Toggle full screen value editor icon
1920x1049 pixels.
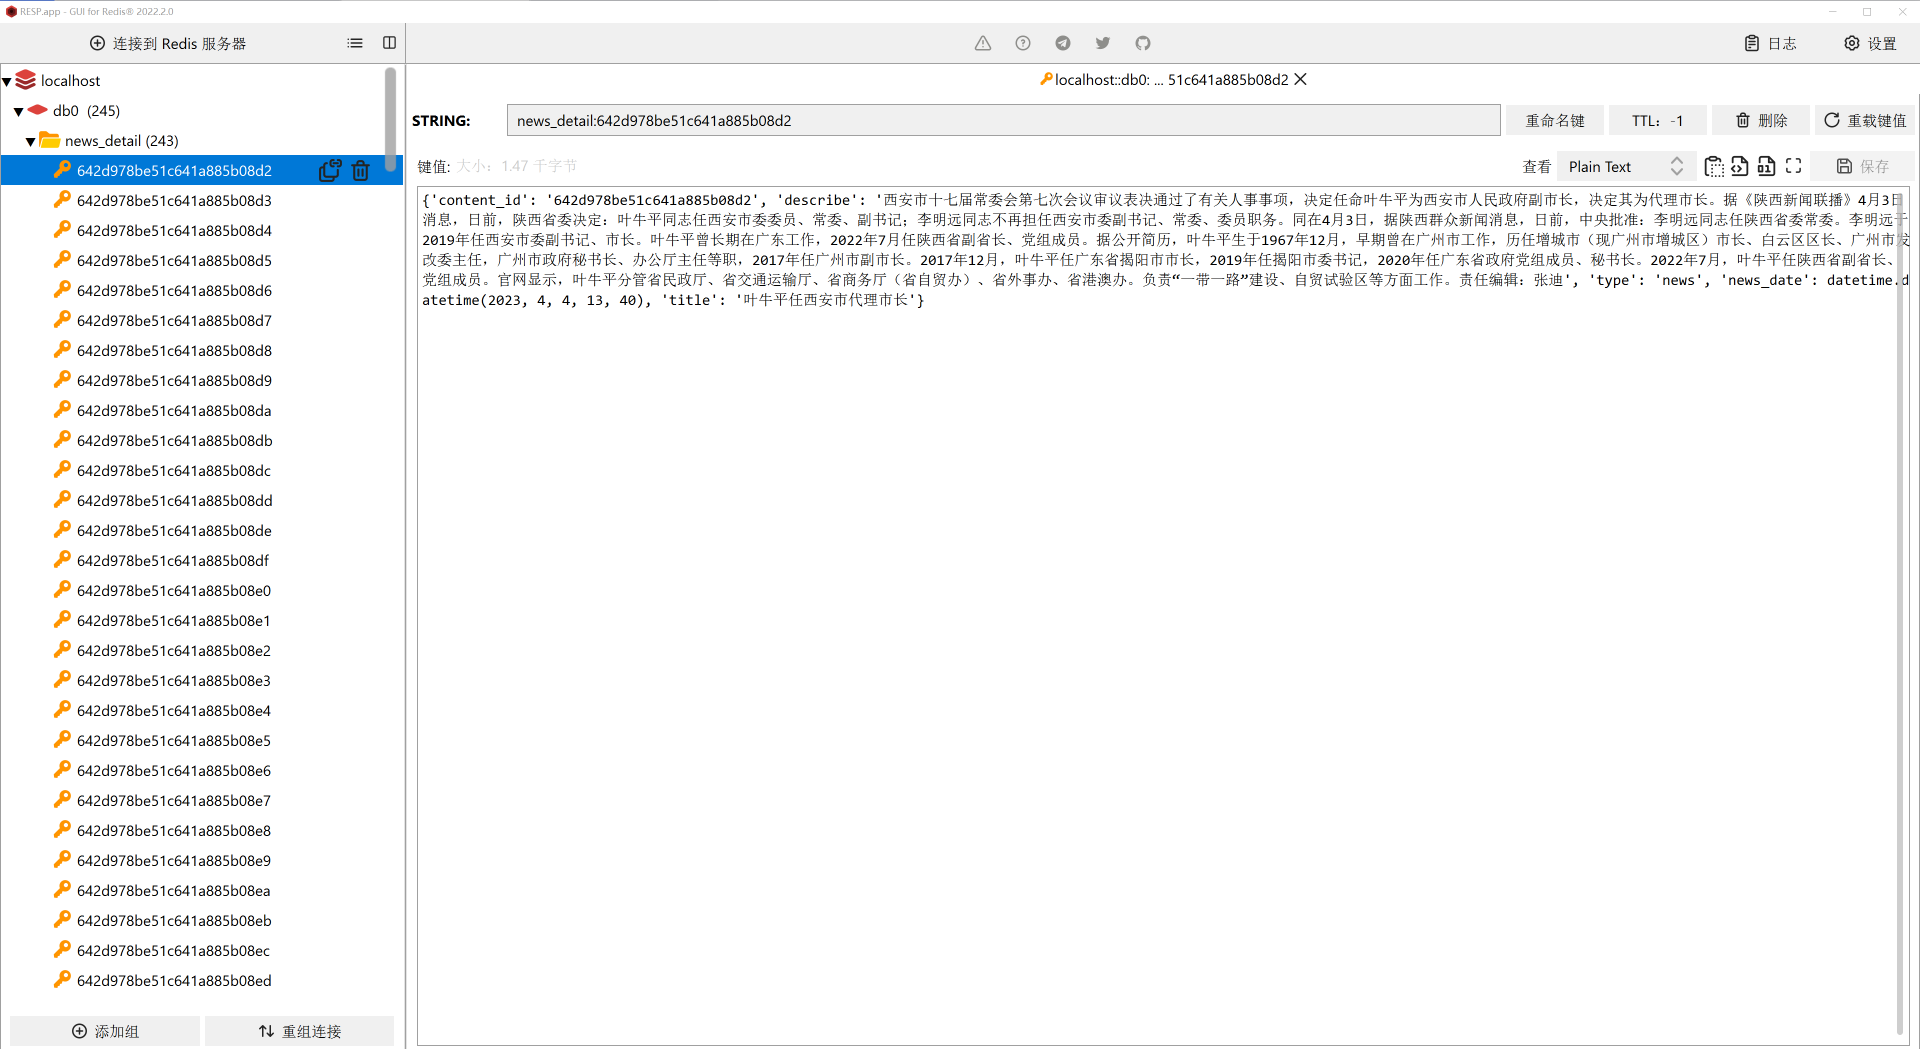1794,167
